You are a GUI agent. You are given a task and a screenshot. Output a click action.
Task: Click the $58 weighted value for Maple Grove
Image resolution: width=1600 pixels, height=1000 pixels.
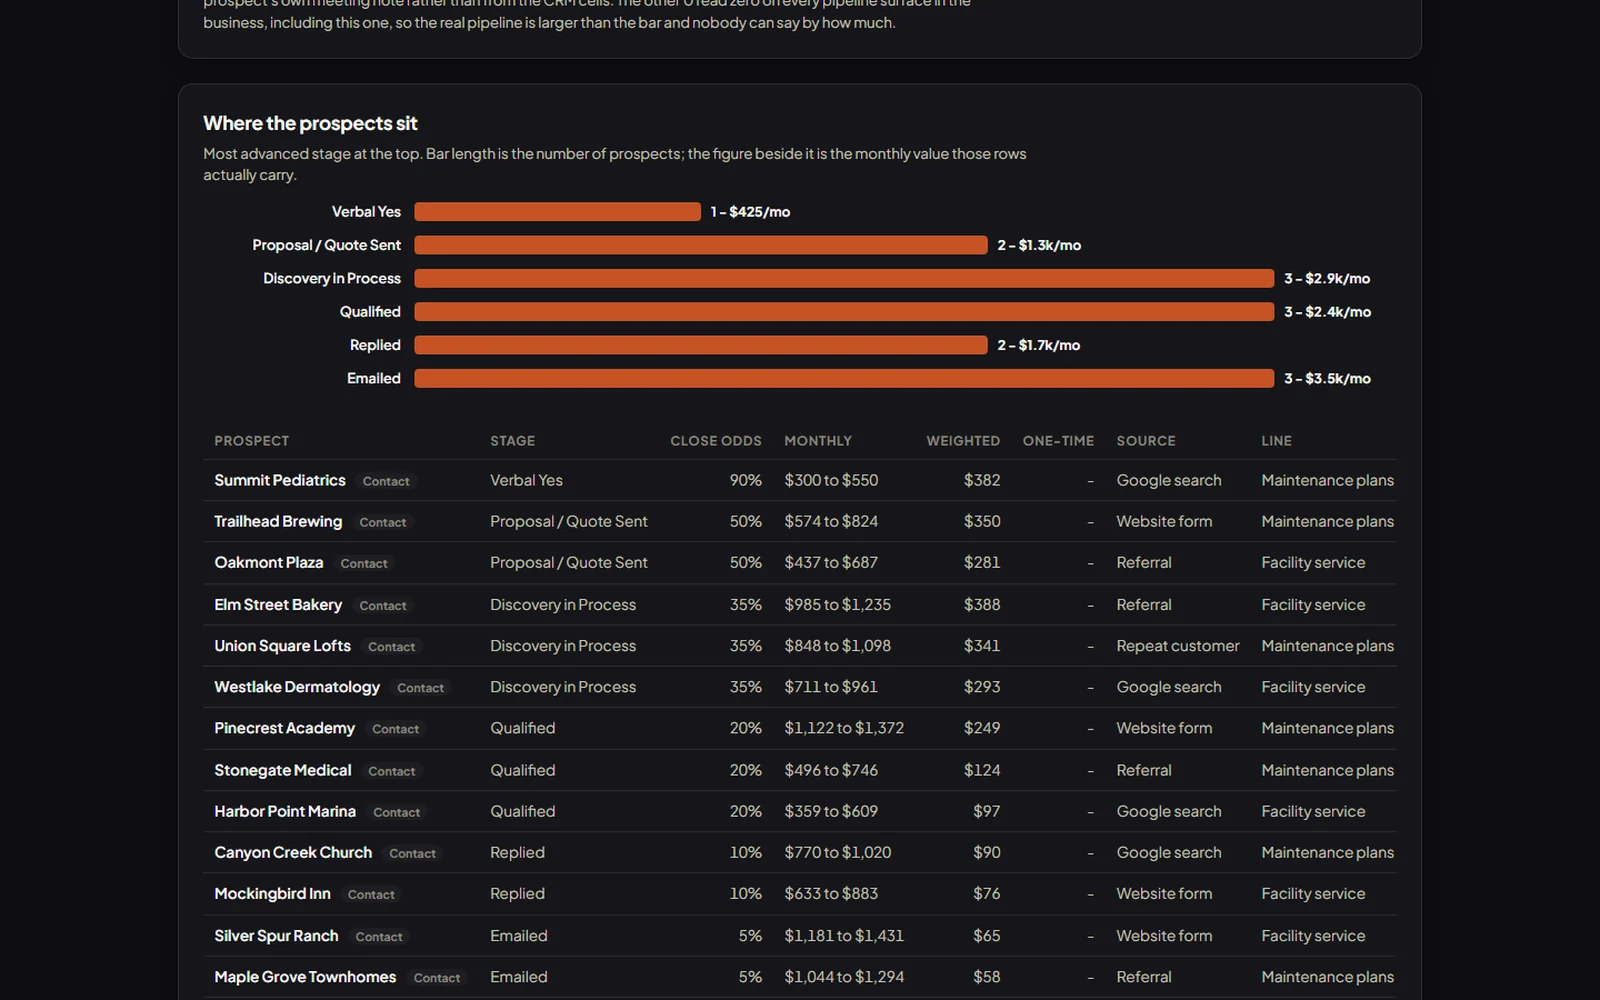pos(986,976)
